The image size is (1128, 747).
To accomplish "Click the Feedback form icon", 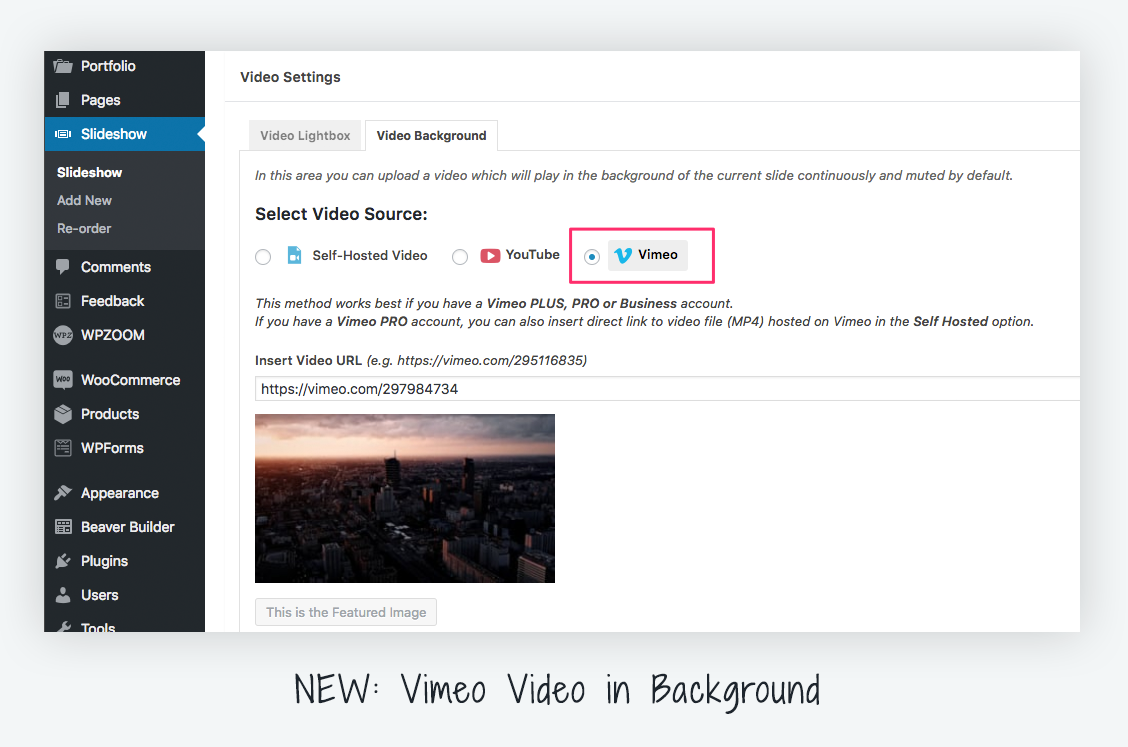I will click(x=63, y=301).
